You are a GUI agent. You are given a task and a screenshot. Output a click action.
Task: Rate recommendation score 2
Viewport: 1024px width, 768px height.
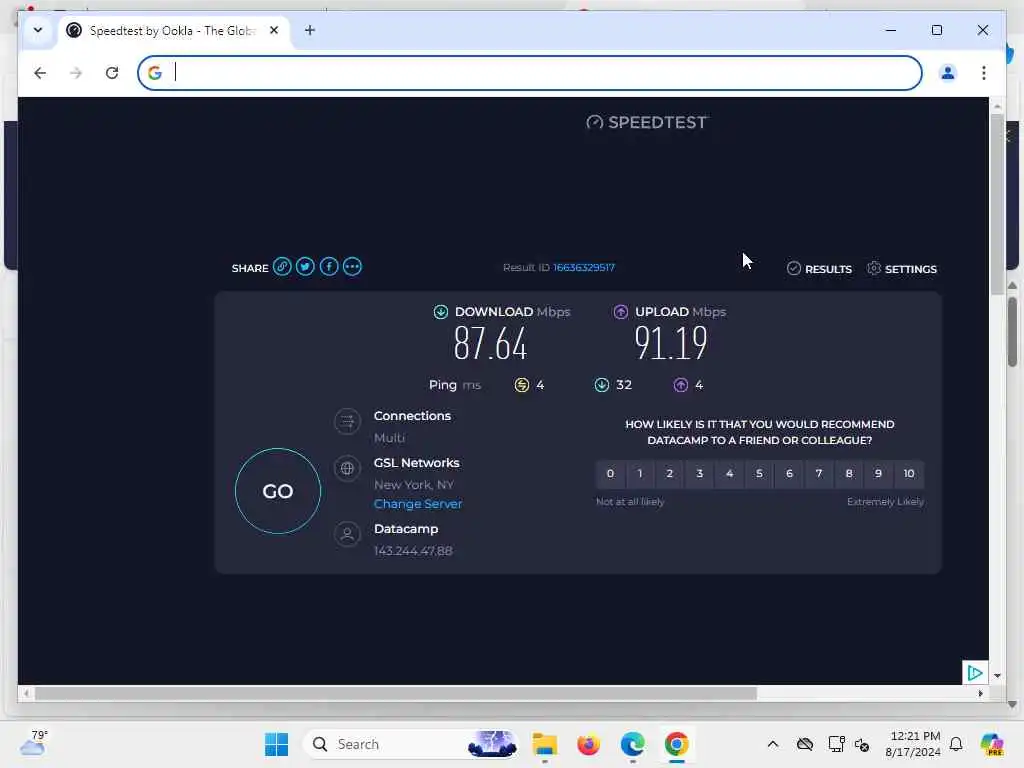pyautogui.click(x=669, y=473)
